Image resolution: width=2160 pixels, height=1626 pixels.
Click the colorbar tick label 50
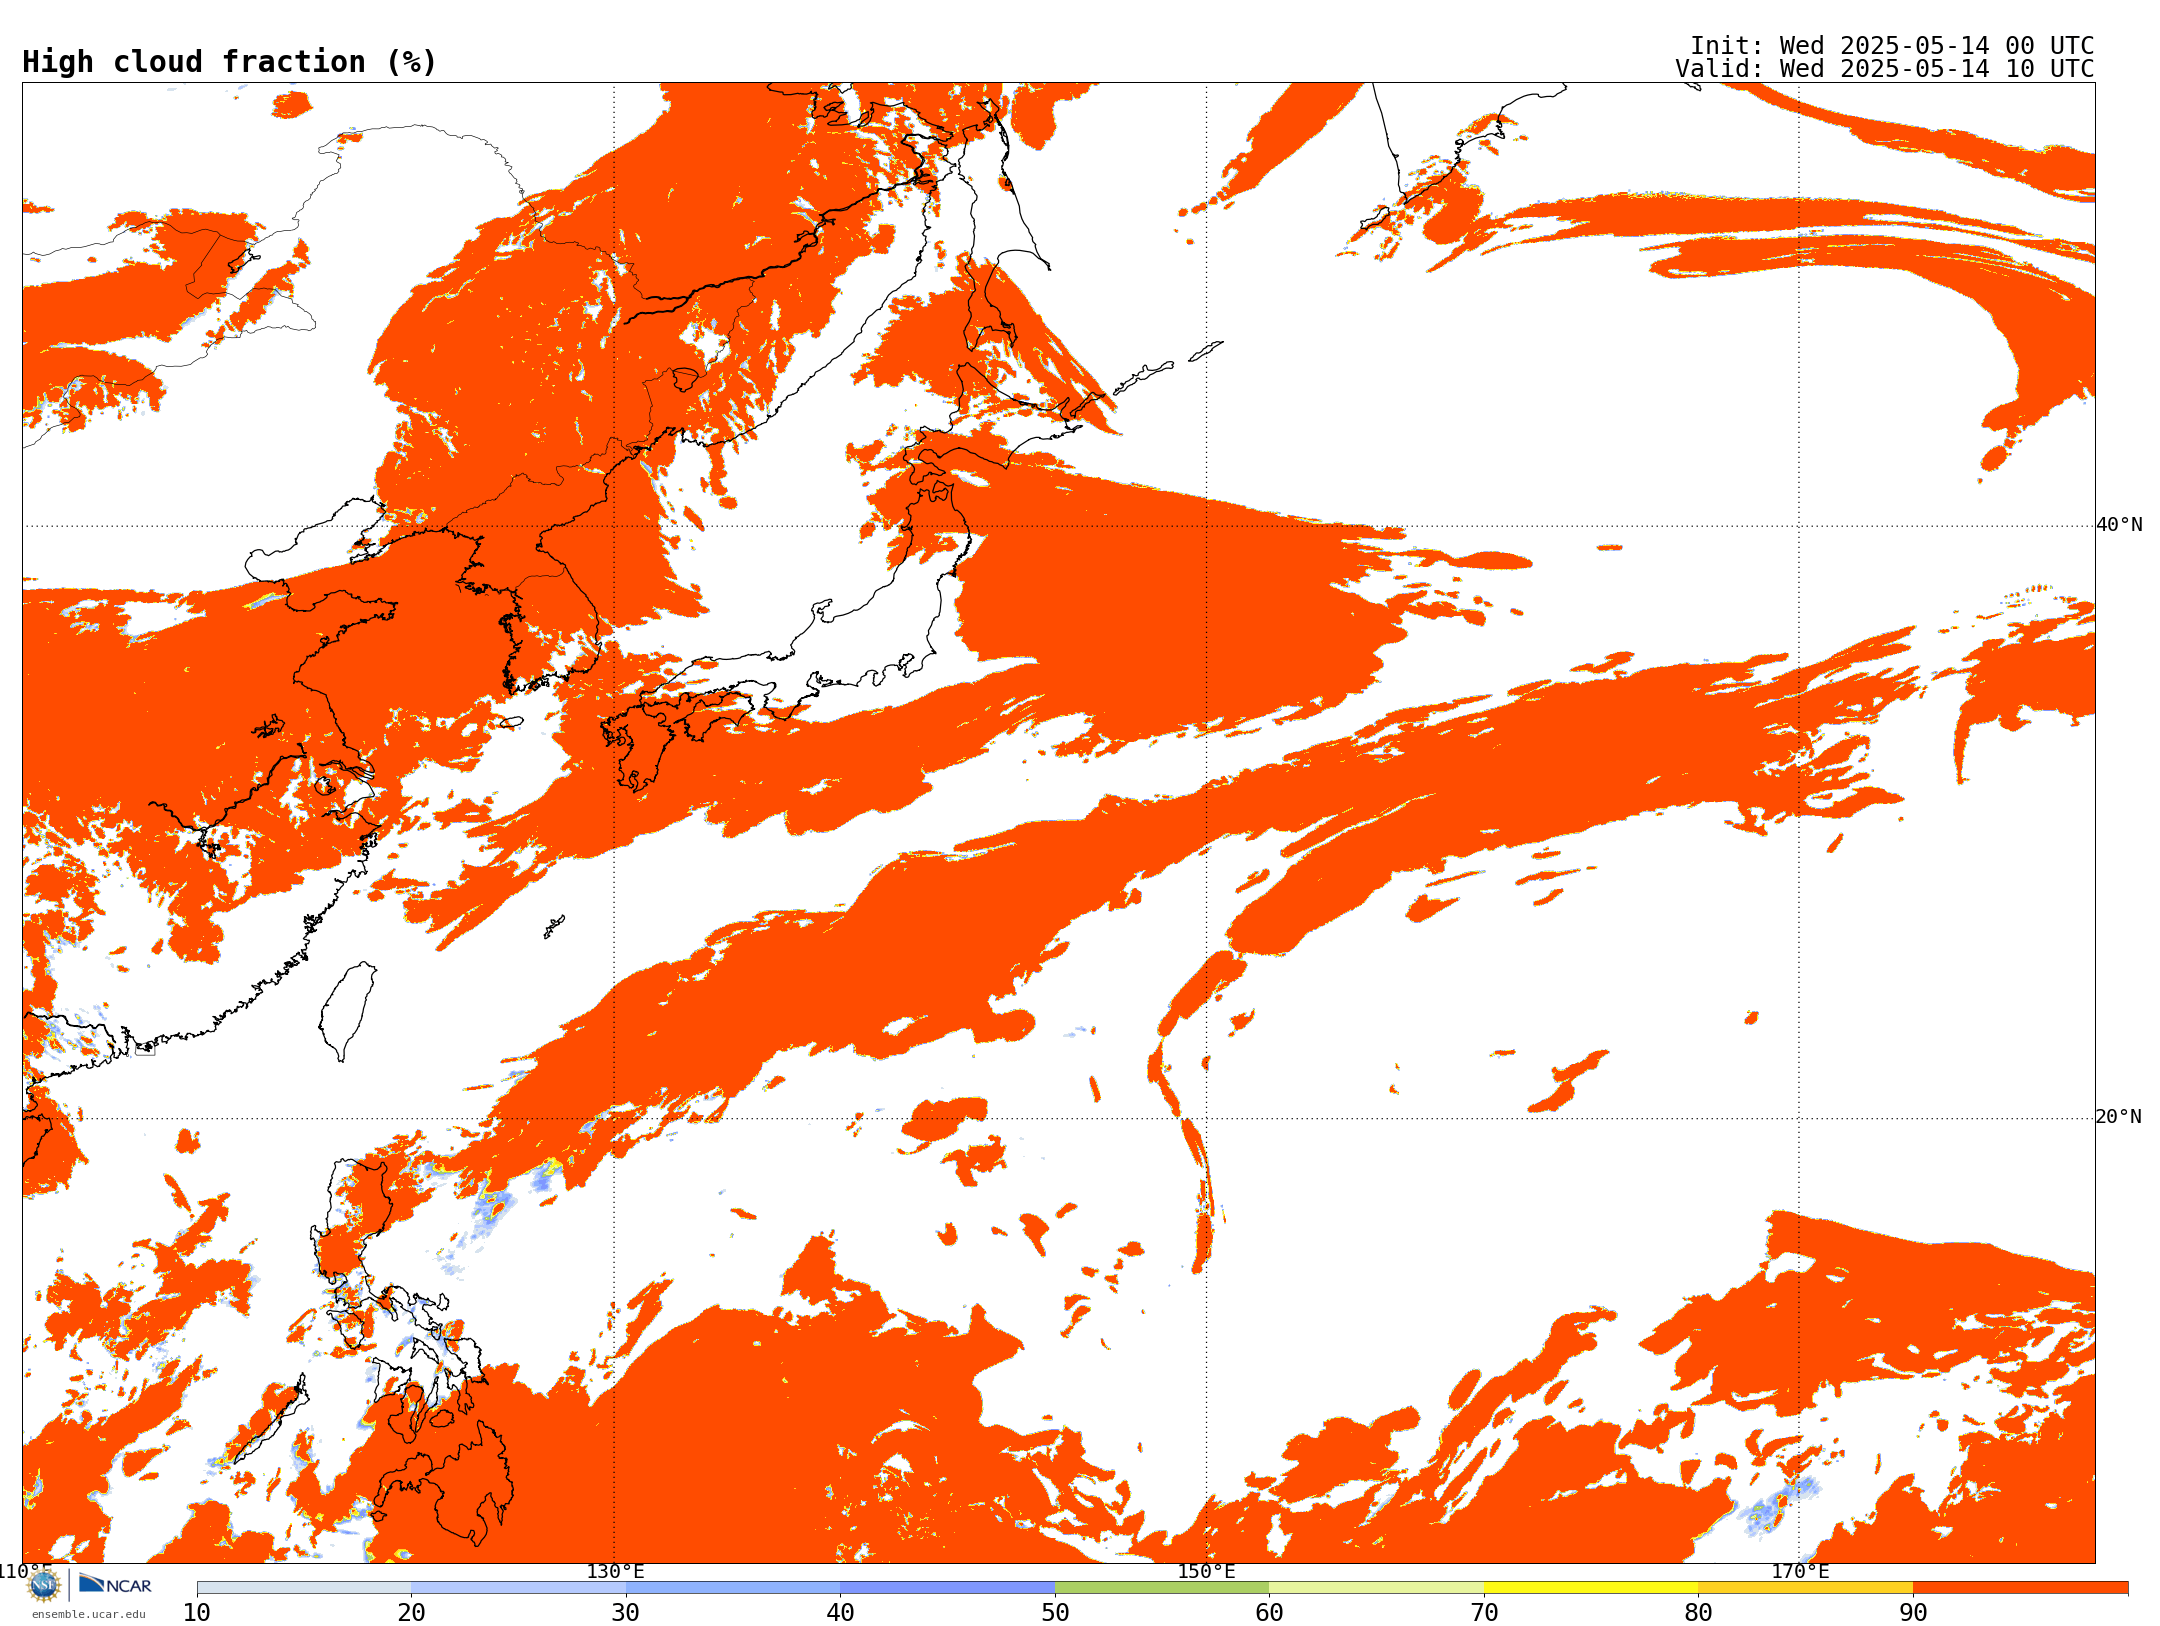point(1055,1613)
